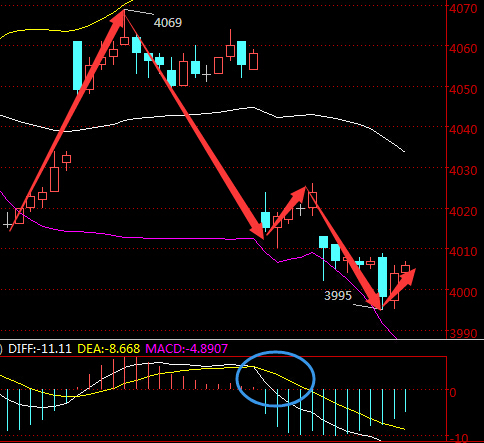Click the red candle at the 4069 peak
484x443 pixels.
(125, 41)
